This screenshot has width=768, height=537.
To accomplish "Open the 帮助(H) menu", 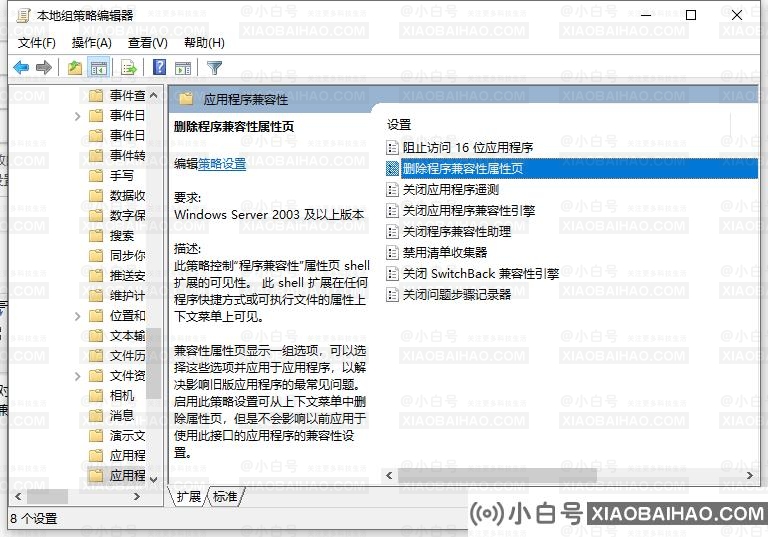I will [x=204, y=43].
